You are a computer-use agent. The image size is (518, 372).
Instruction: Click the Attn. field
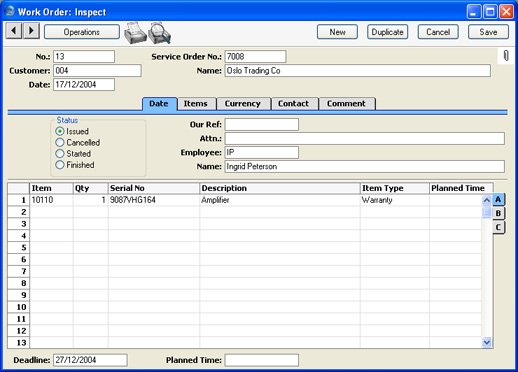pos(365,139)
